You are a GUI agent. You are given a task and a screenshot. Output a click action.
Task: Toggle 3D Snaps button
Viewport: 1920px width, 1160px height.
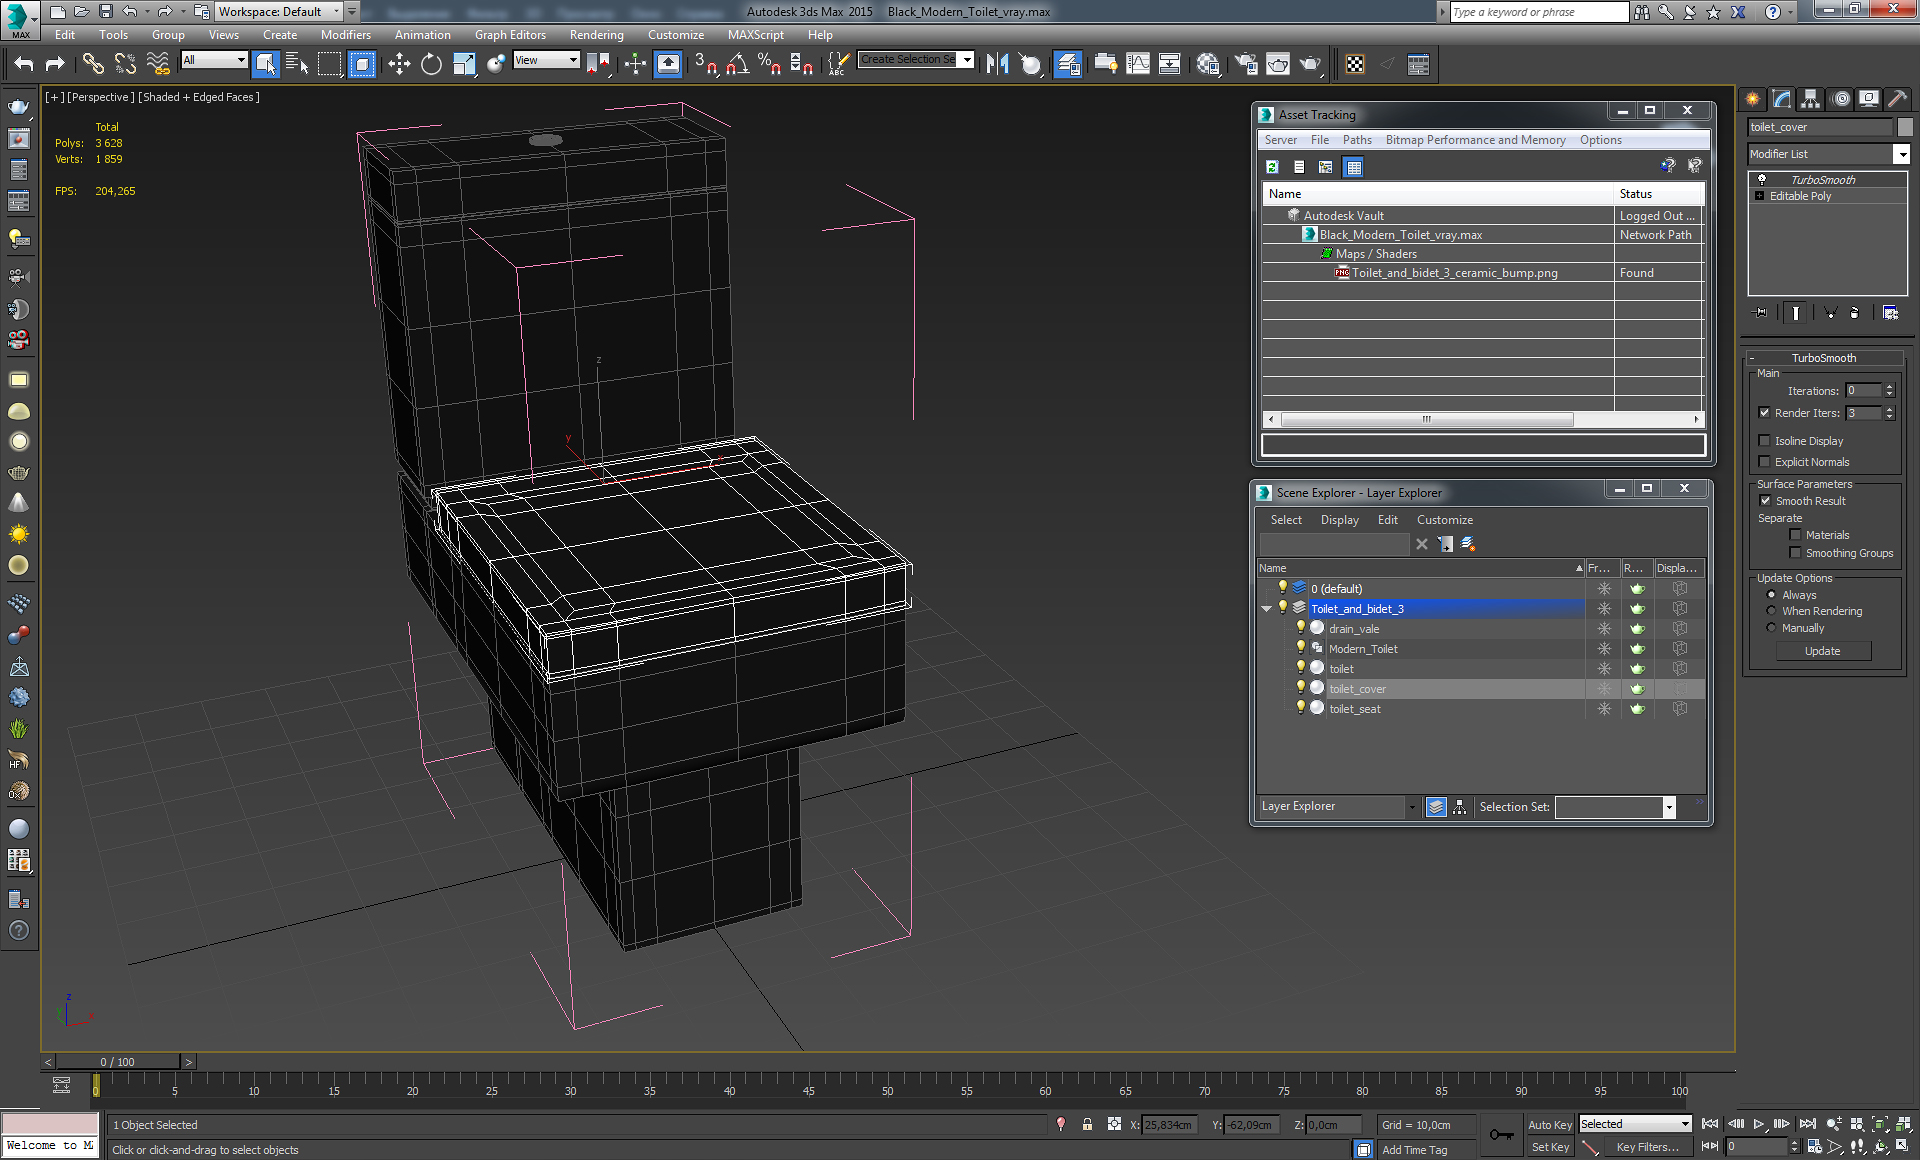tap(705, 64)
